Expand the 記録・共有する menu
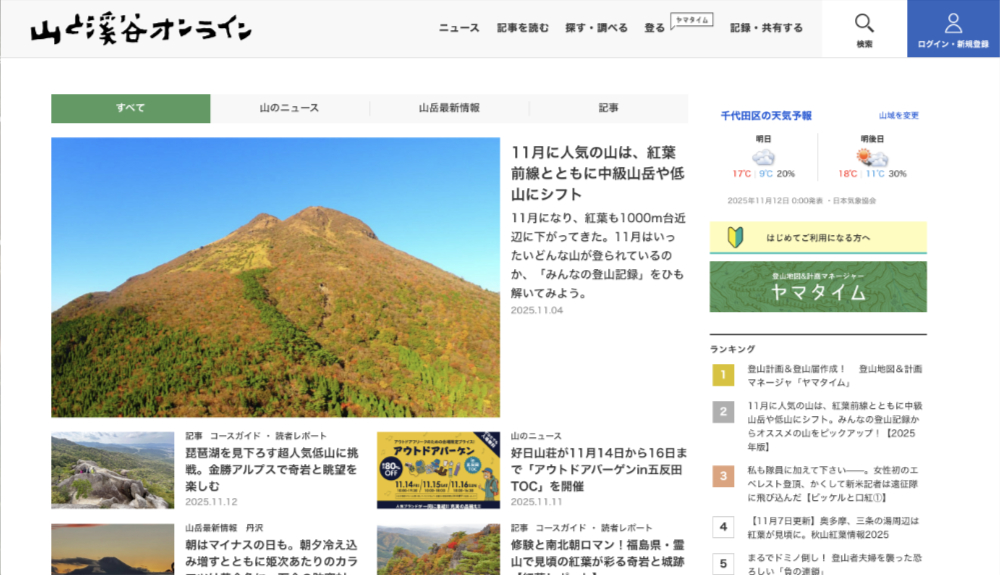The height and width of the screenshot is (575, 1000). tap(766, 28)
